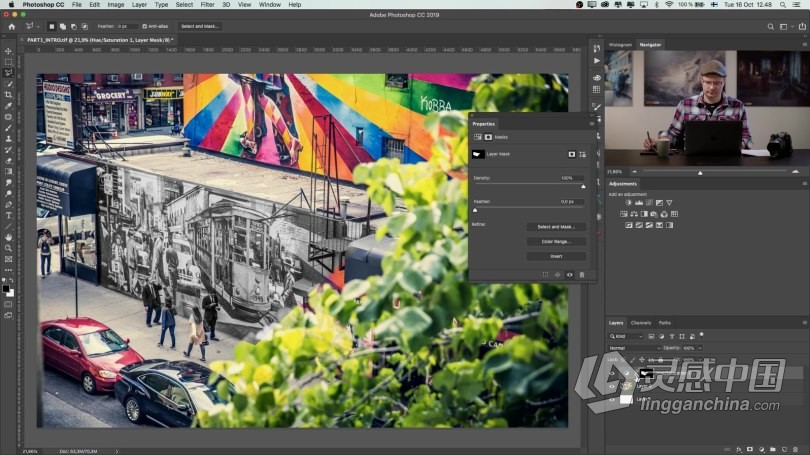Open the Normal blend mode dropdown

tap(634, 348)
